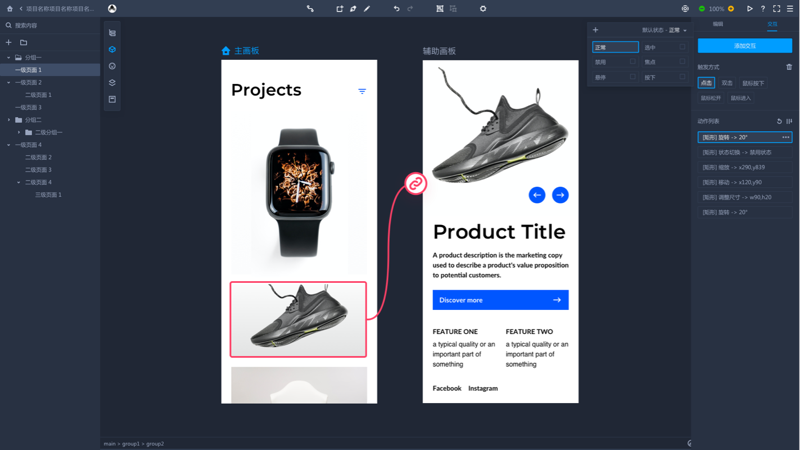The width and height of the screenshot is (800, 450).
Task: Check the 禁用 state checkbox
Action: click(632, 62)
